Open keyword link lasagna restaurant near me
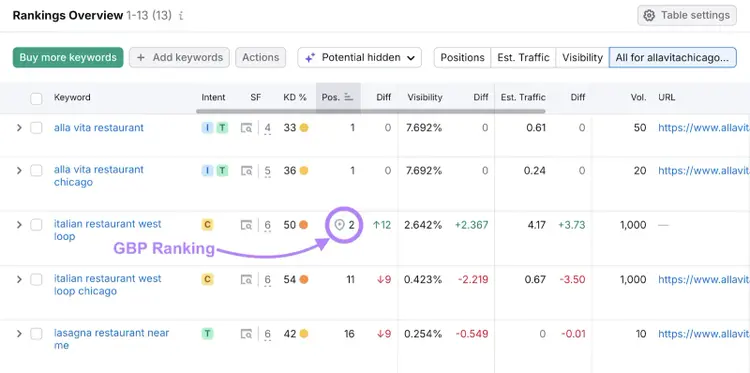The height and width of the screenshot is (373, 750). (111, 339)
